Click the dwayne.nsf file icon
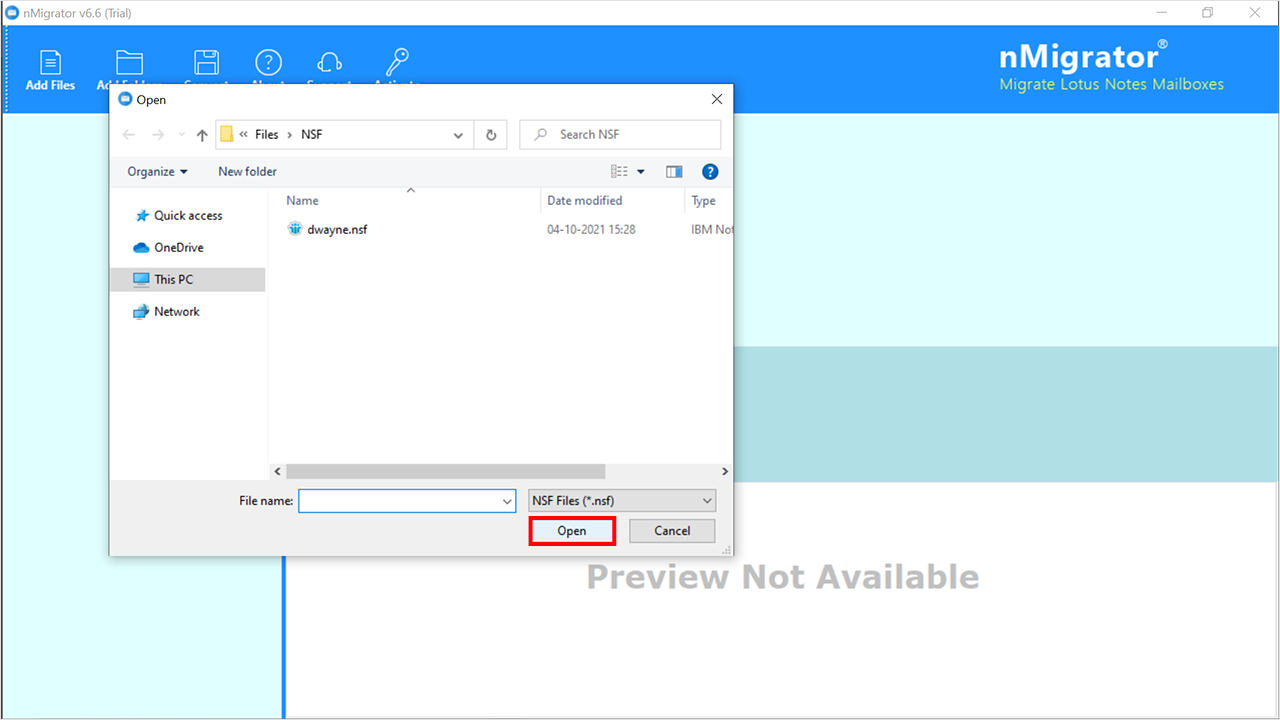 tap(295, 228)
